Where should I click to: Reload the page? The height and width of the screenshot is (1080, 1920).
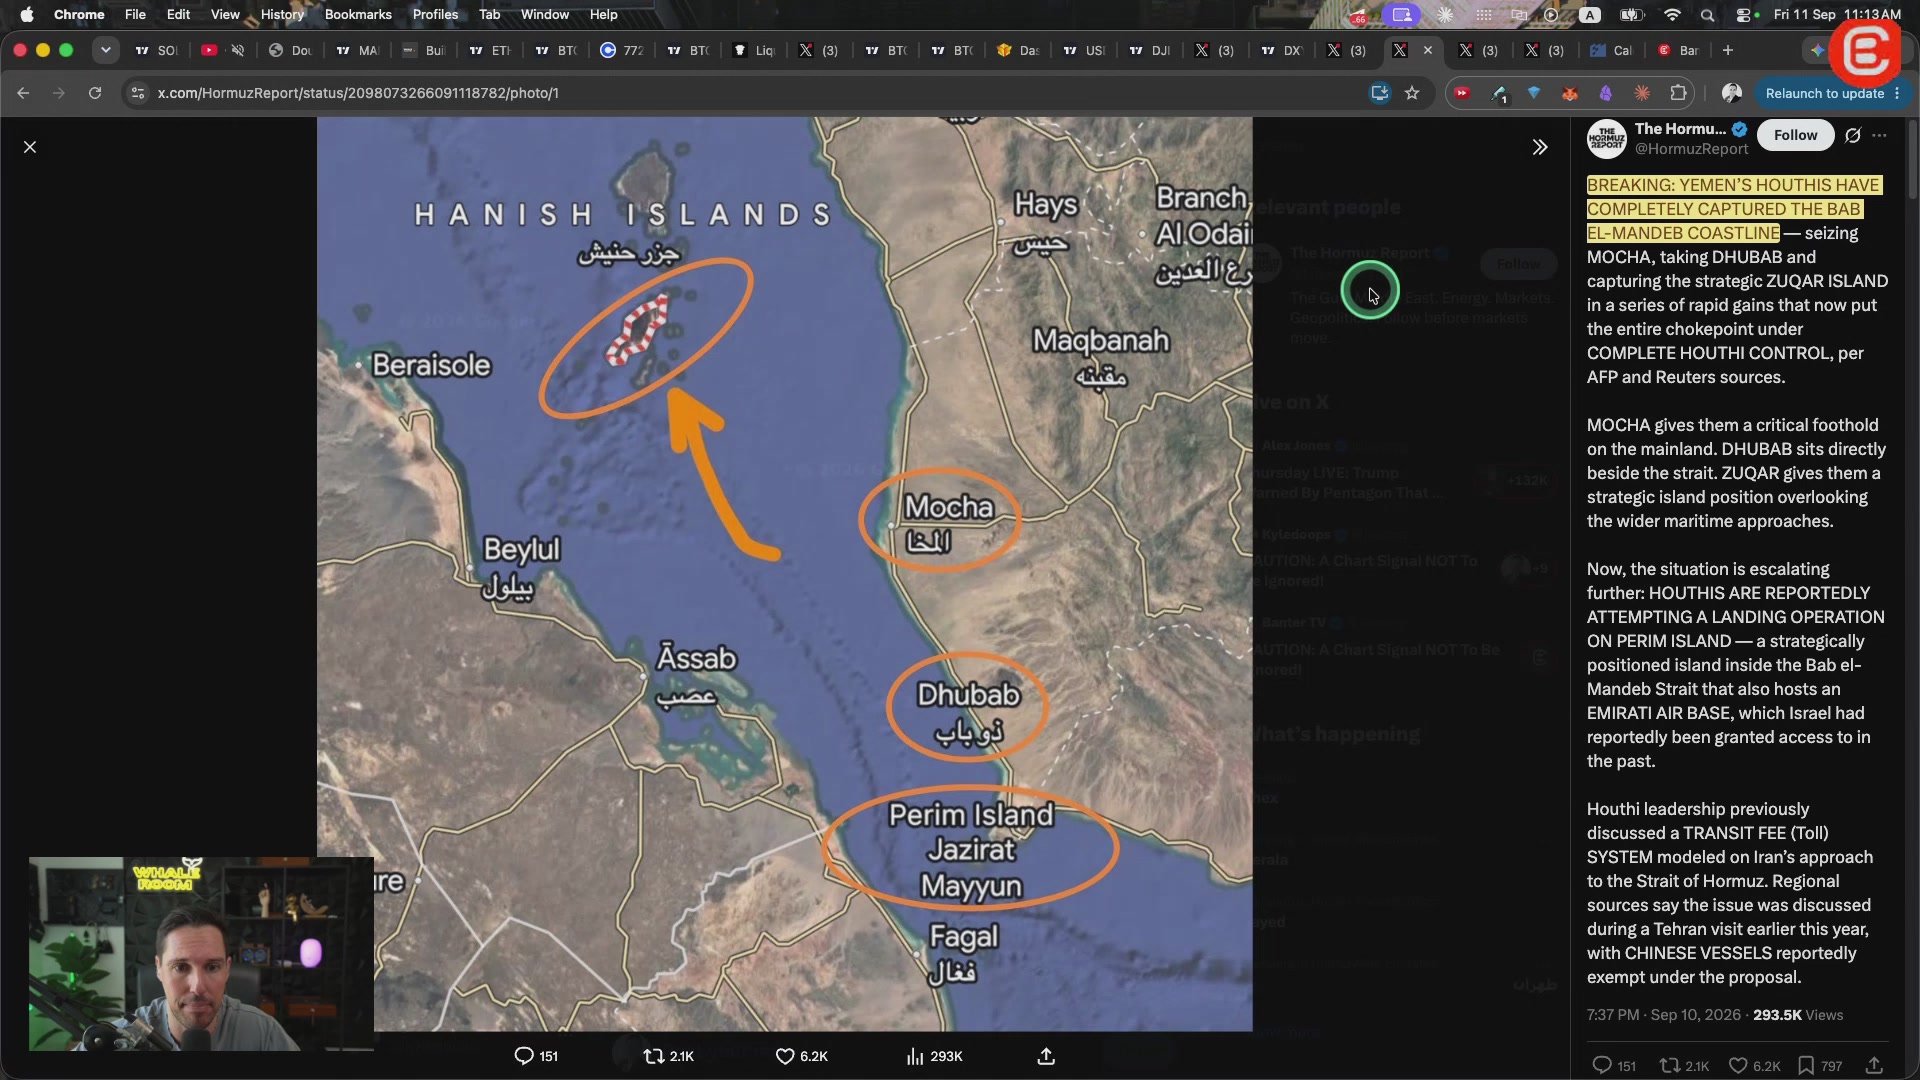[95, 93]
